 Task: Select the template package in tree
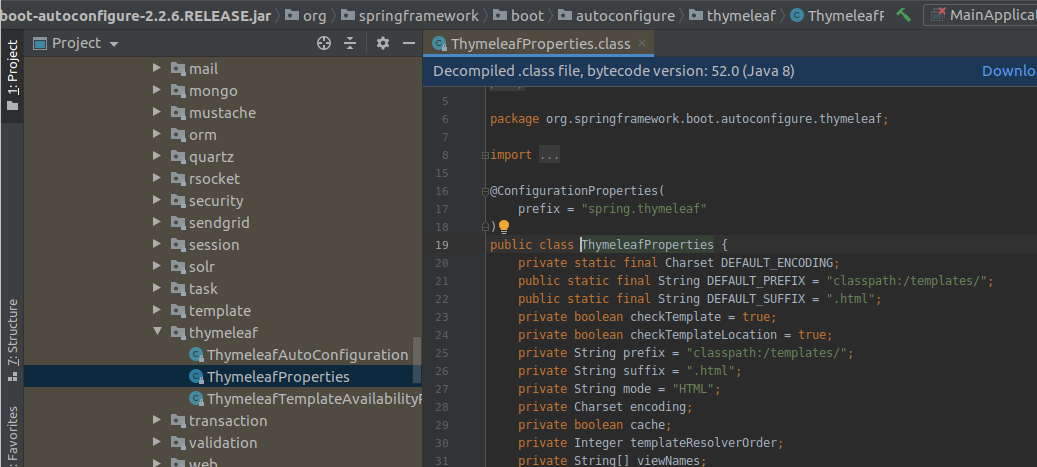pos(220,310)
